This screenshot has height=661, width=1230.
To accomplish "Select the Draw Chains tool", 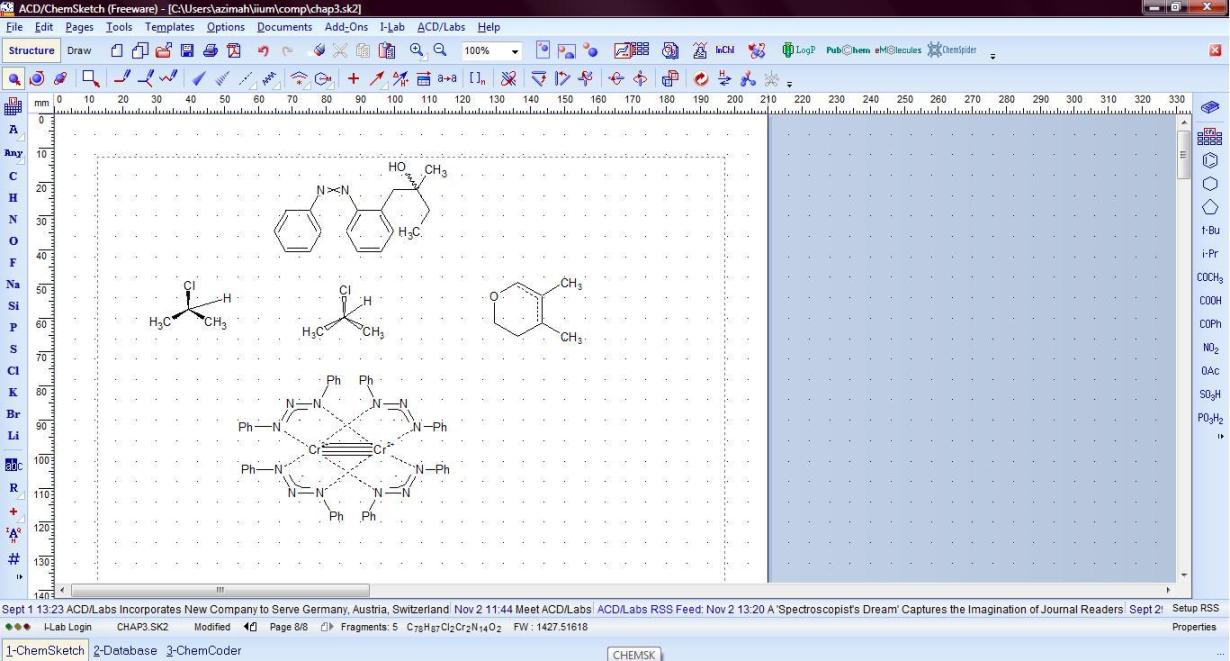I will [x=168, y=78].
